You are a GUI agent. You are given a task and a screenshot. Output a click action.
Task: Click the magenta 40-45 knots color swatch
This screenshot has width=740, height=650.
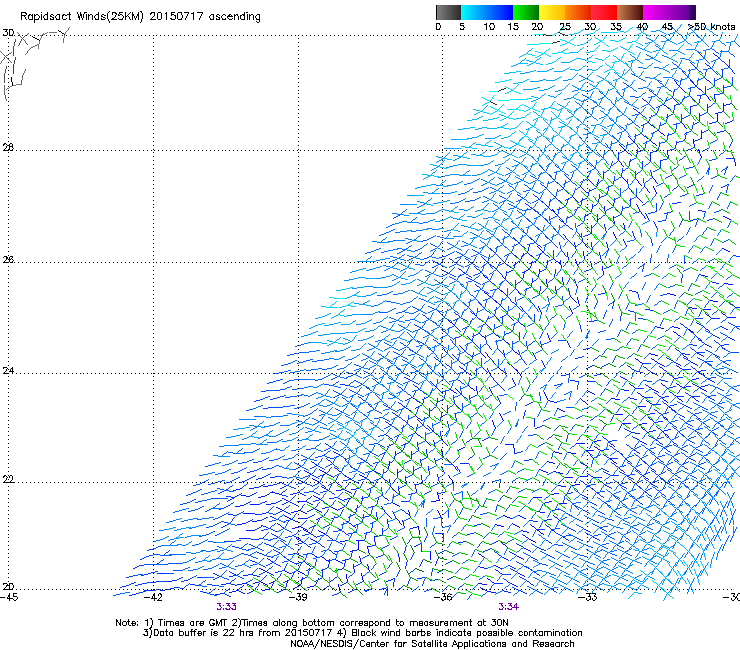point(656,12)
